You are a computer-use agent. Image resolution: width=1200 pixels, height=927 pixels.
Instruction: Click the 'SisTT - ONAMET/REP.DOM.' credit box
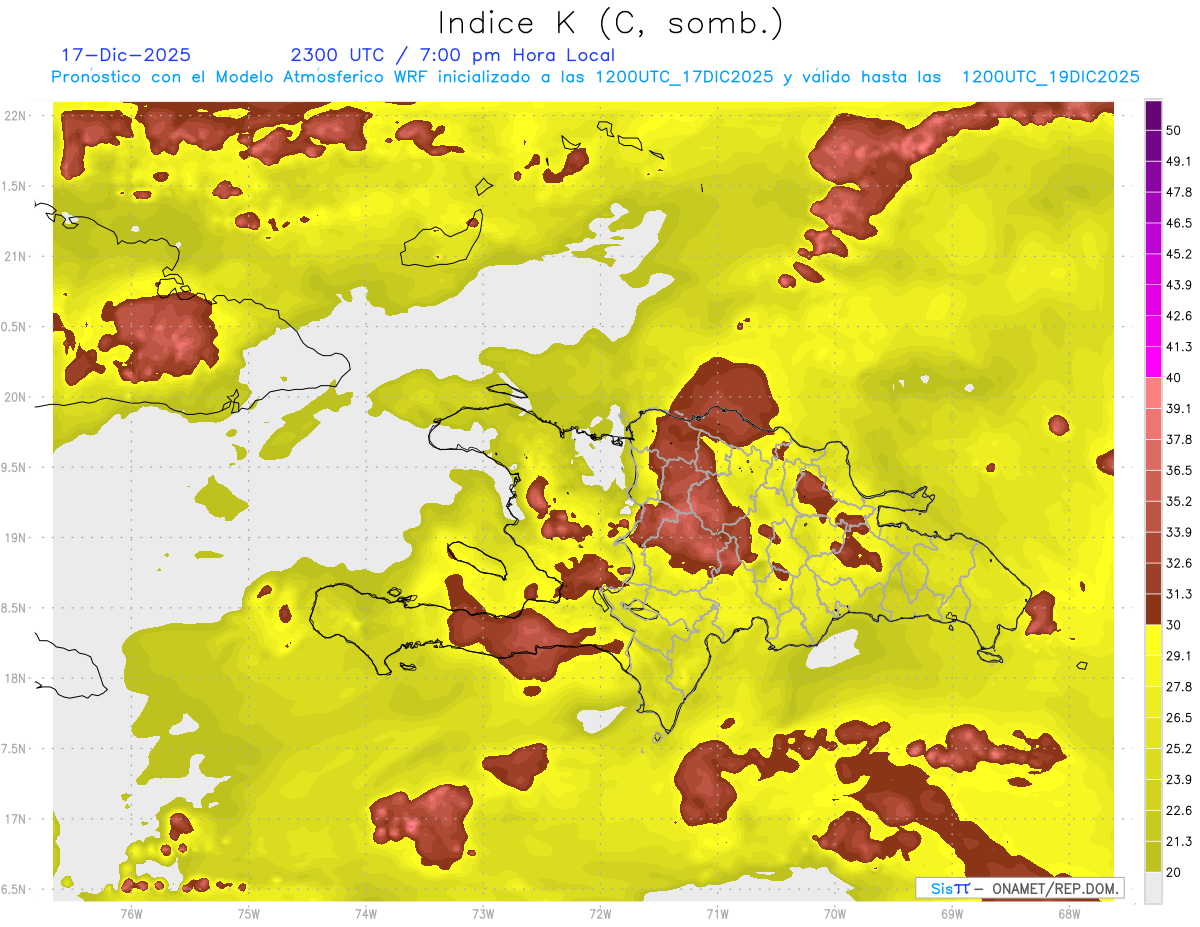1020,888
